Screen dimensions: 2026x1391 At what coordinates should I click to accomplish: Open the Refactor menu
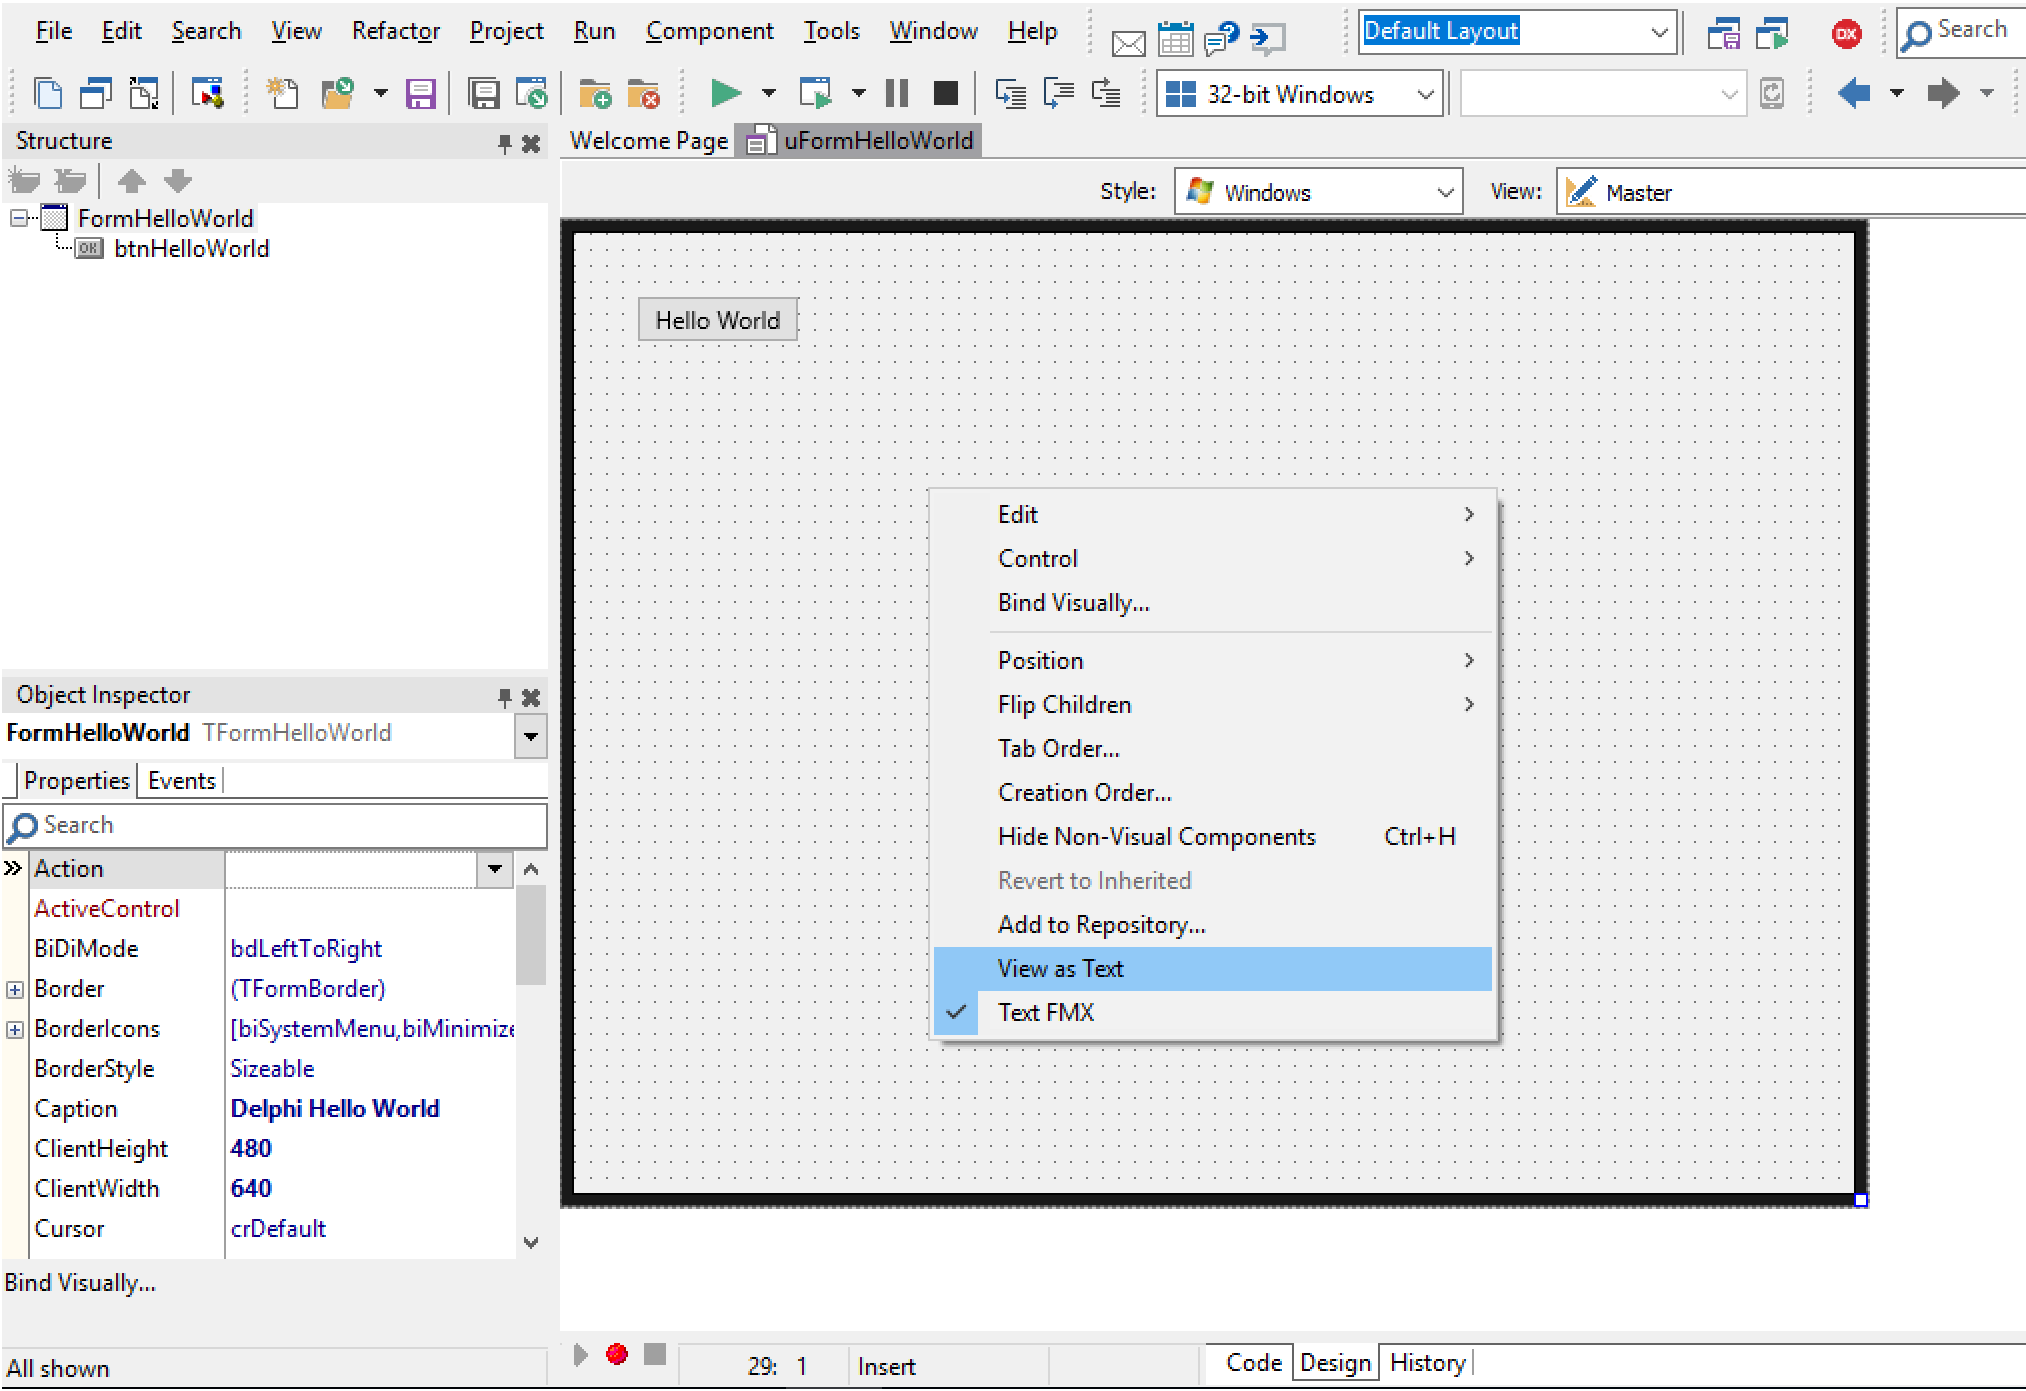click(396, 32)
